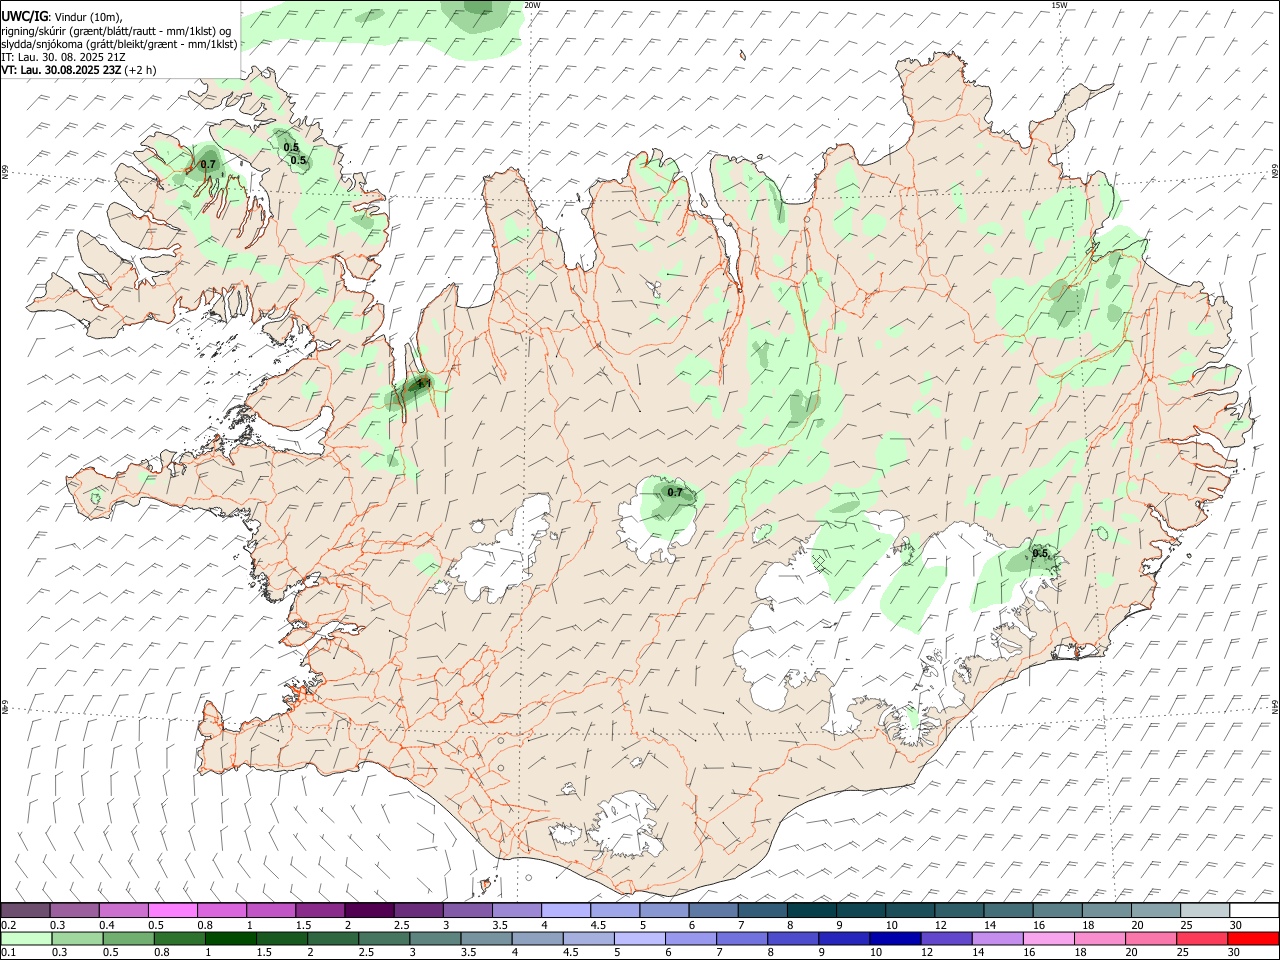Click the 0.7 value on the central glacier
The width and height of the screenshot is (1280, 960).
pyautogui.click(x=675, y=492)
